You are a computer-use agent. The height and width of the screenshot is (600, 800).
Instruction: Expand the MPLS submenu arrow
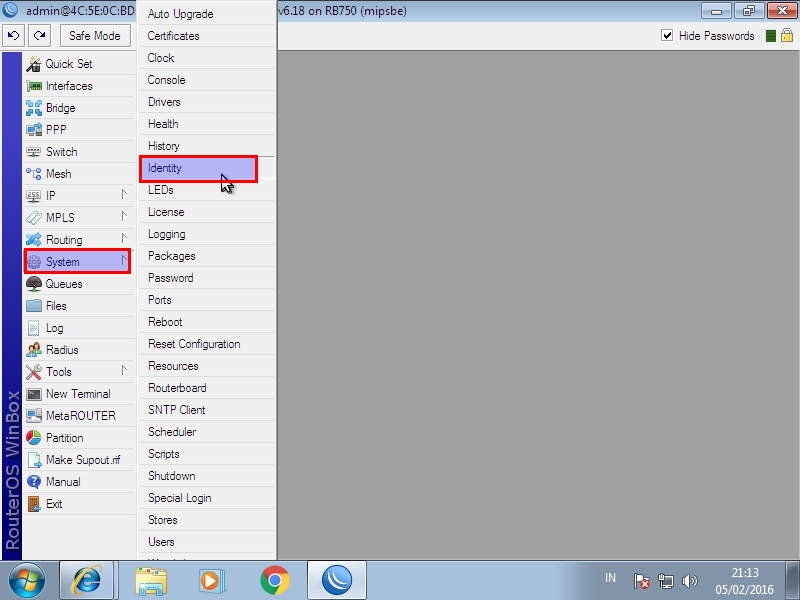pyautogui.click(x=124, y=217)
